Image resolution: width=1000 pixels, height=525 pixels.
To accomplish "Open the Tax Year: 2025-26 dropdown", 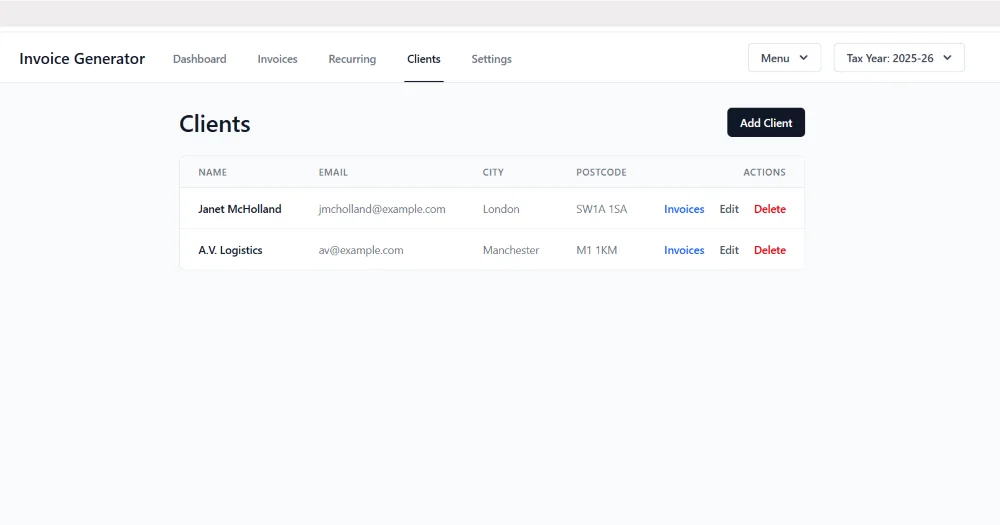I will pos(899,58).
